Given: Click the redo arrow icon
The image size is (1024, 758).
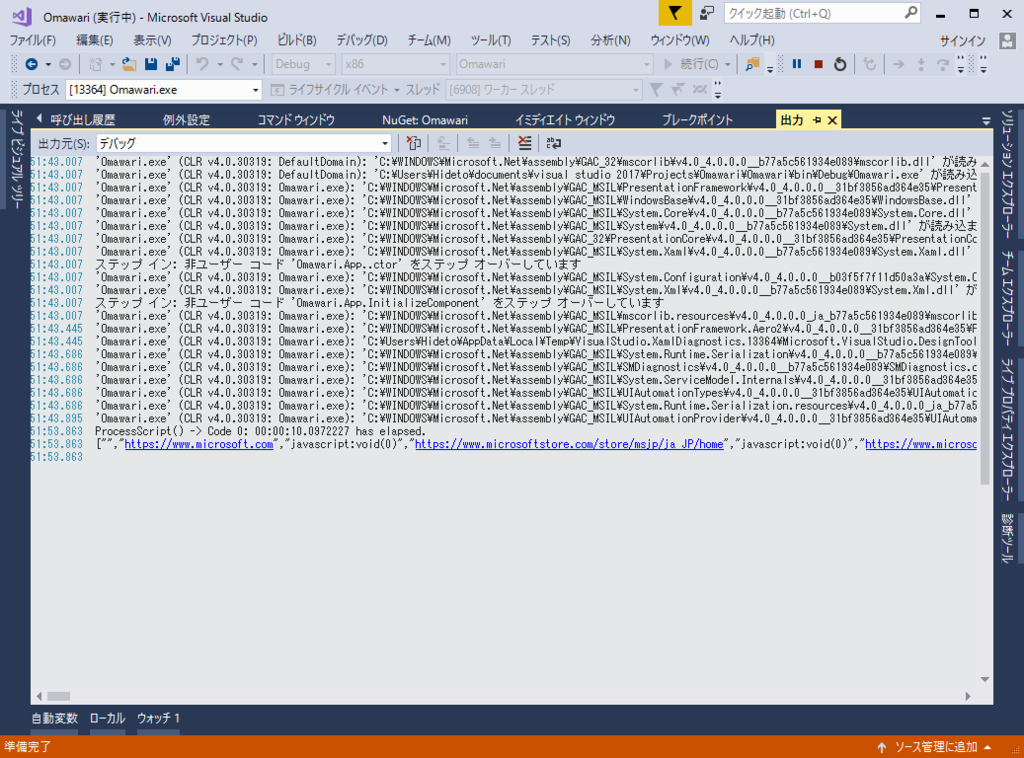Looking at the screenshot, I should click(x=237, y=64).
